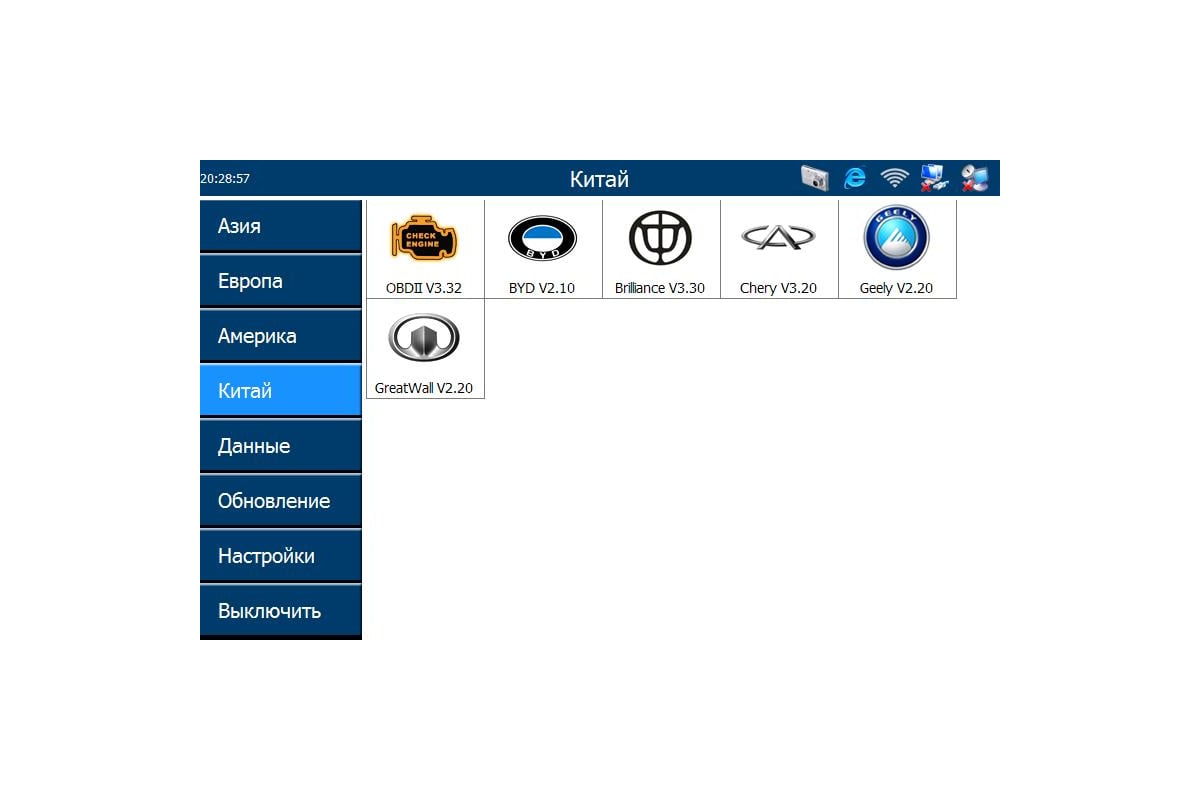1200x800 pixels.
Task: Click the BYD V2.10 label text
Action: click(542, 288)
